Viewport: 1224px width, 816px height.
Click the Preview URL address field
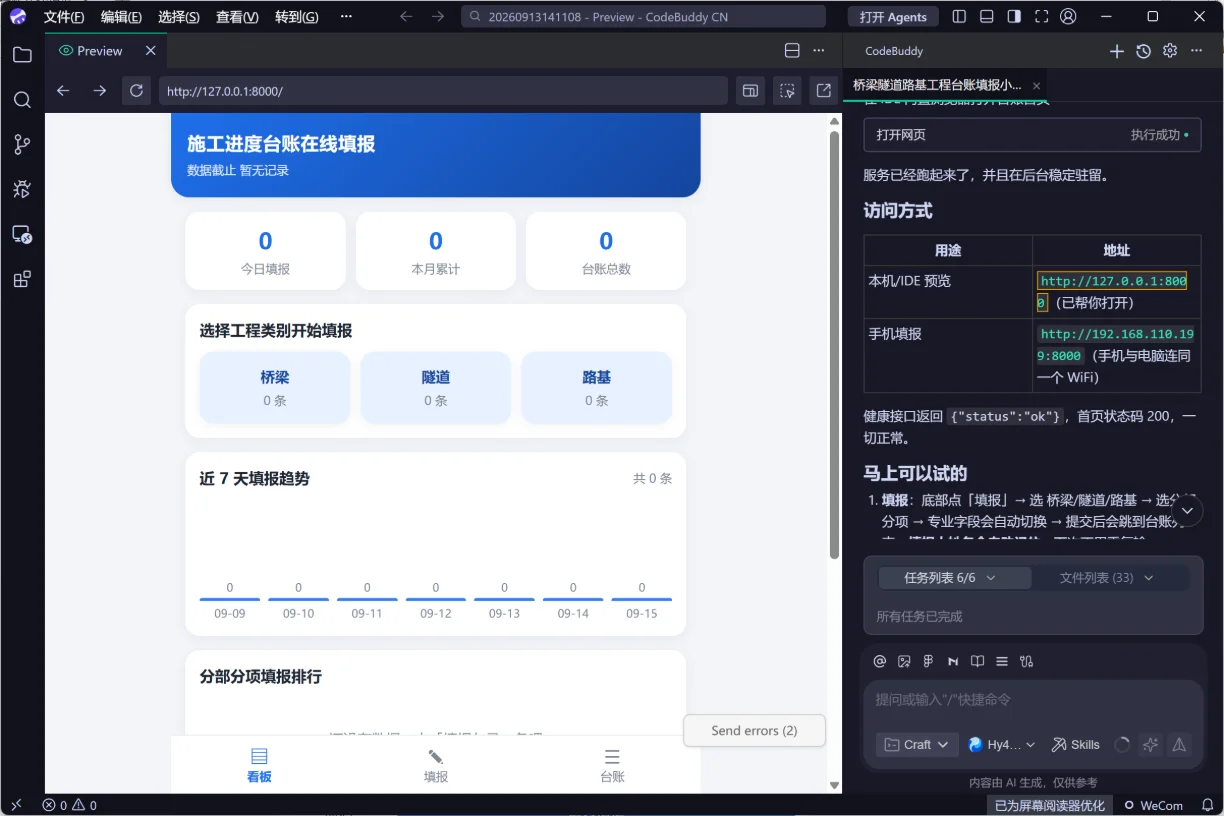point(443,91)
